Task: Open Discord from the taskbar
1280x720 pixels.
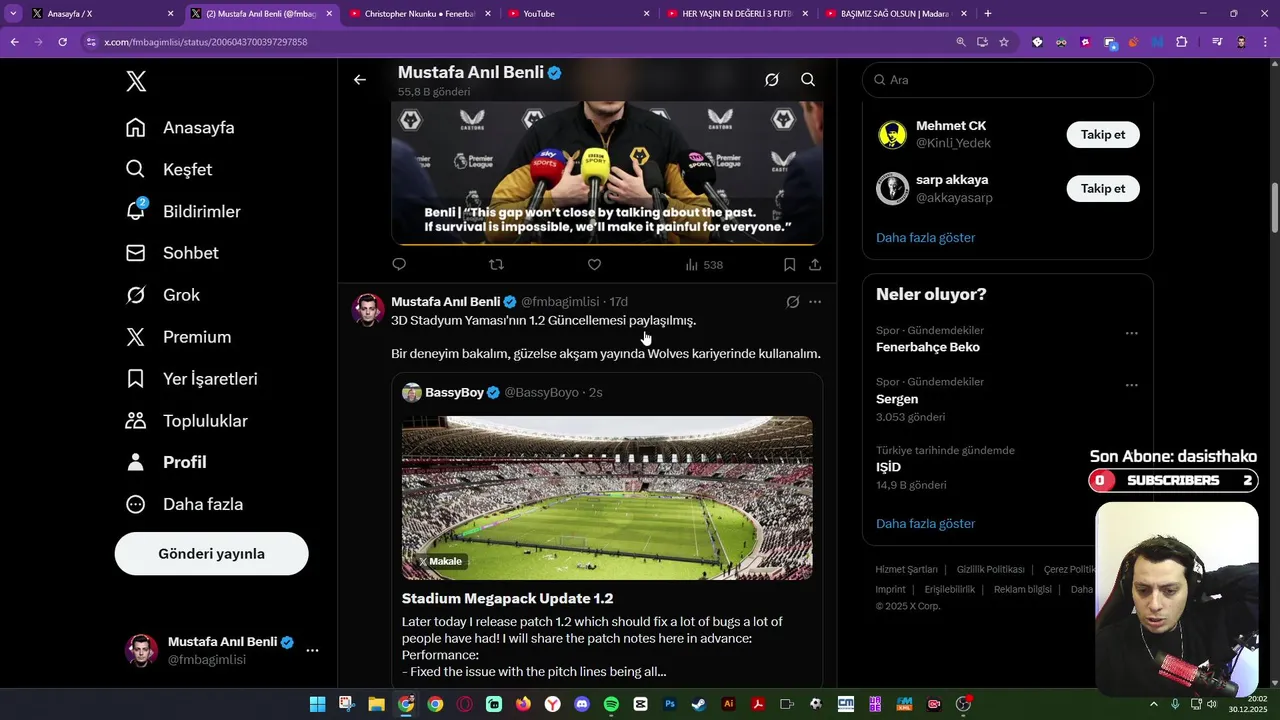Action: 582,704
